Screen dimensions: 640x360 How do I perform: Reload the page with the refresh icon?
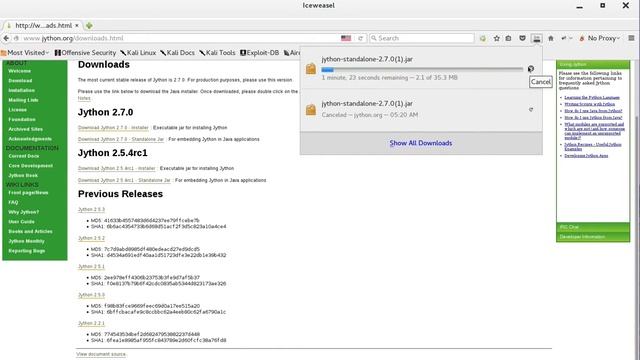point(360,38)
